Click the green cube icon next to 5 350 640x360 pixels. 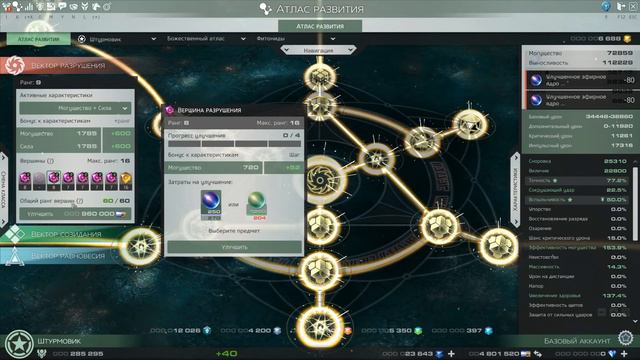coord(418,330)
